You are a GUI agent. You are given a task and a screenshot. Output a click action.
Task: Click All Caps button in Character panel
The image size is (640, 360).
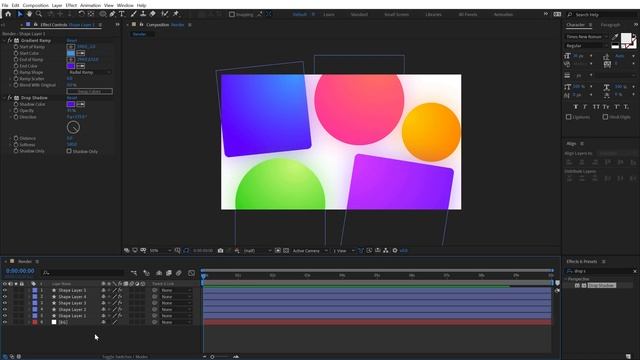pos(596,107)
